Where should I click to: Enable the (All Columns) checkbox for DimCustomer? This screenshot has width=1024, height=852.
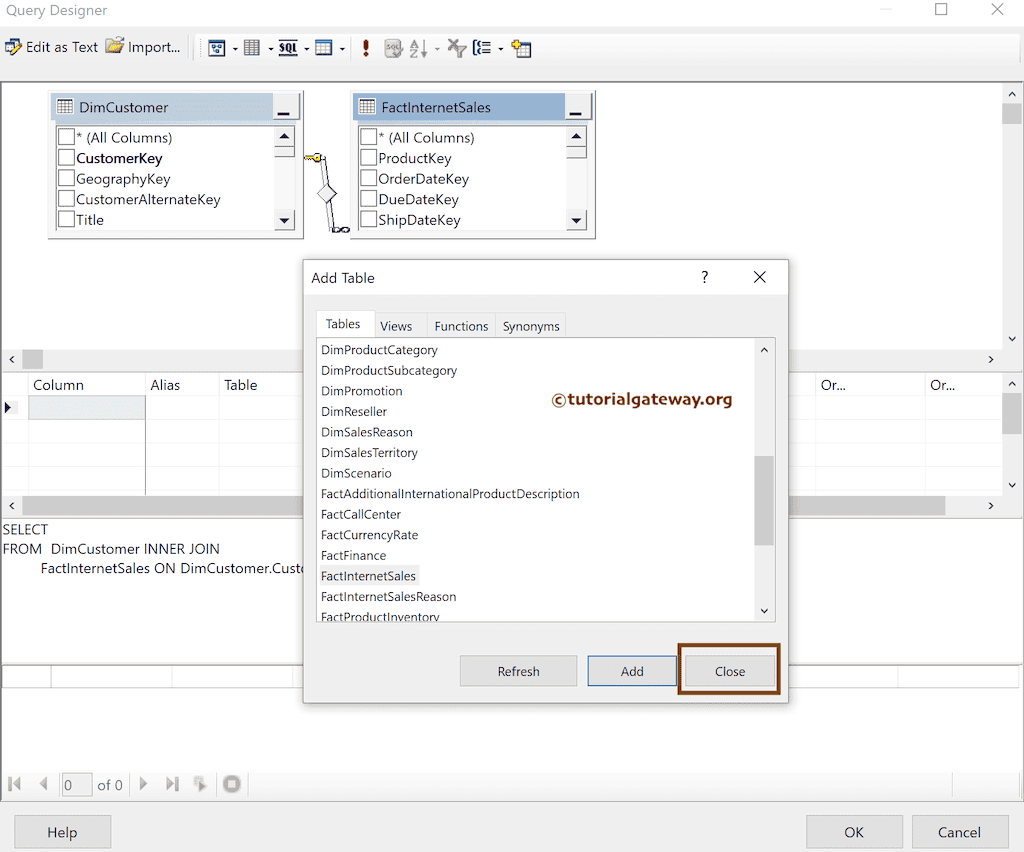point(66,137)
